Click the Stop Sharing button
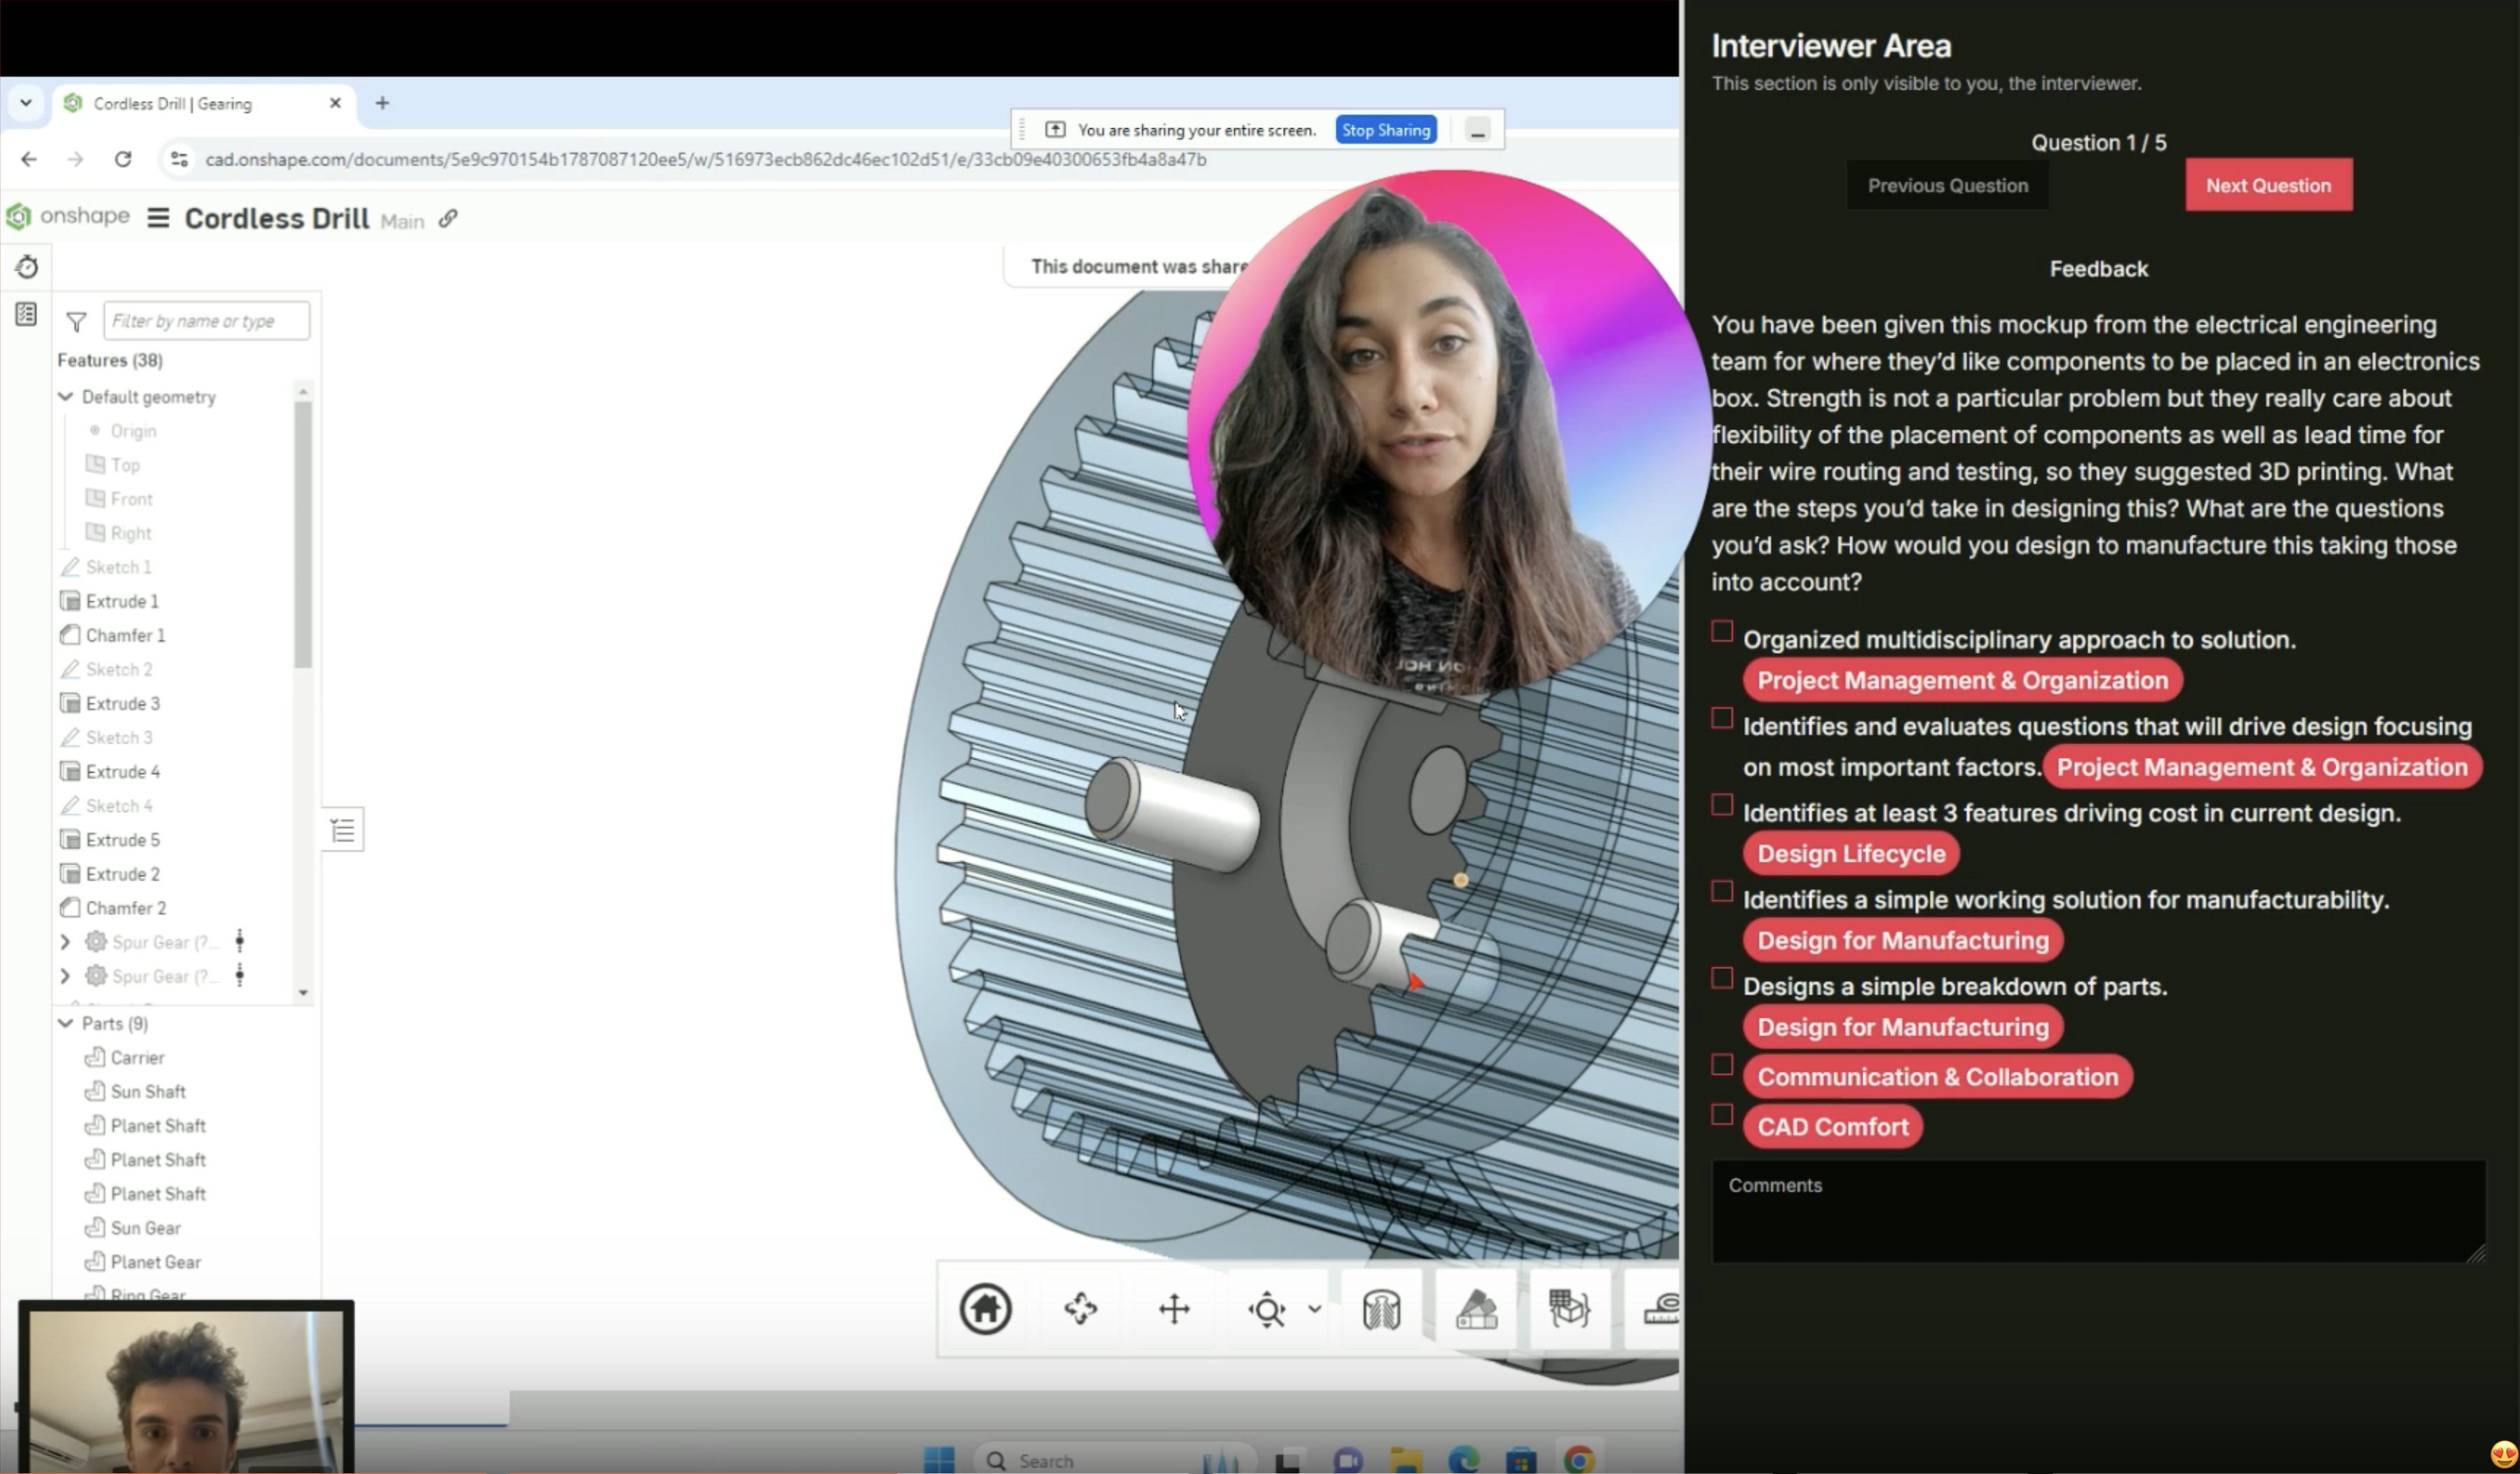 1385,130
